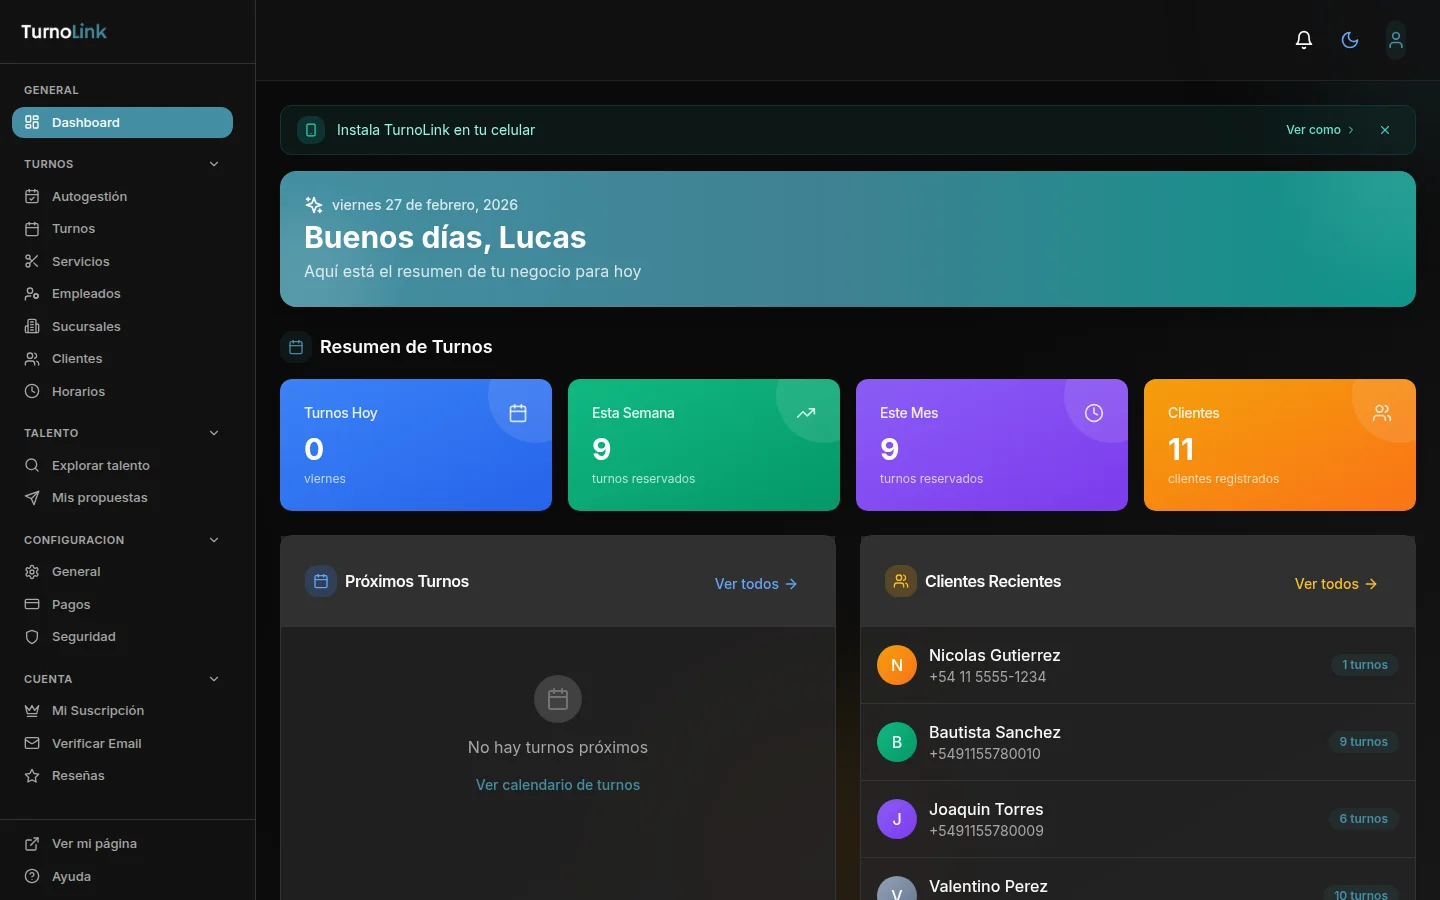Open the Horarios clock icon

[32, 391]
